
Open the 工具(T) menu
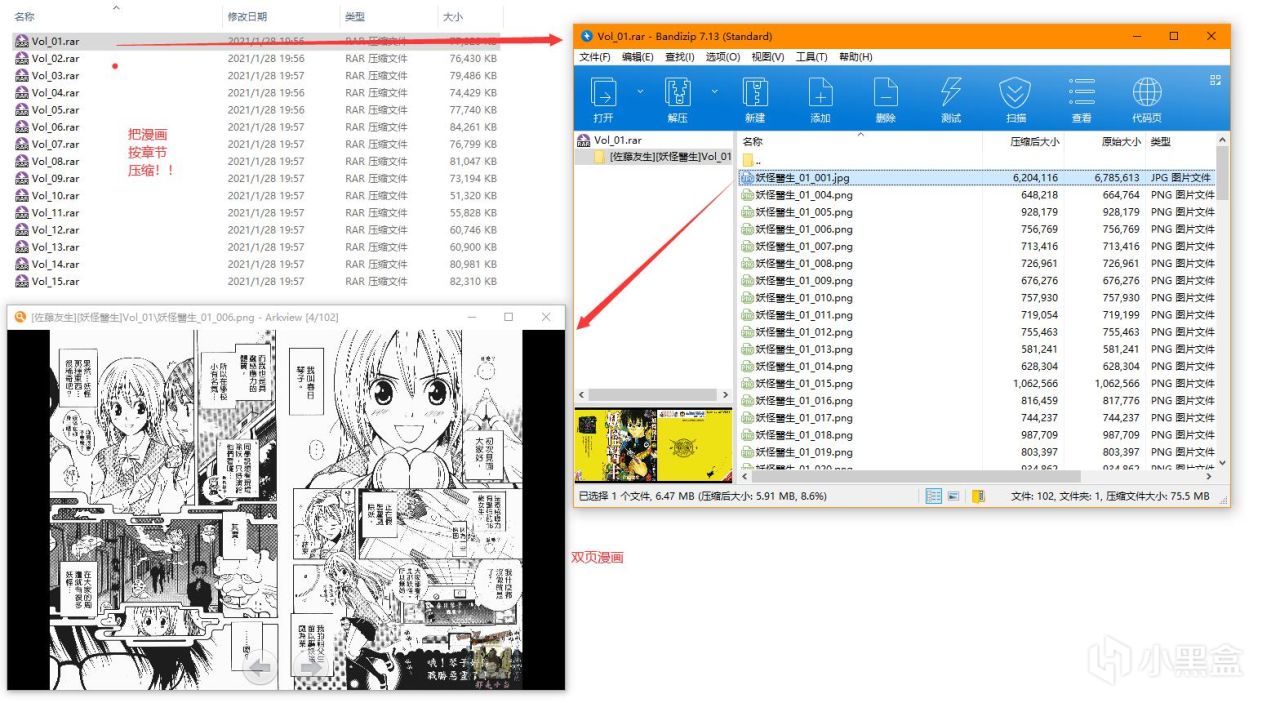(x=811, y=57)
